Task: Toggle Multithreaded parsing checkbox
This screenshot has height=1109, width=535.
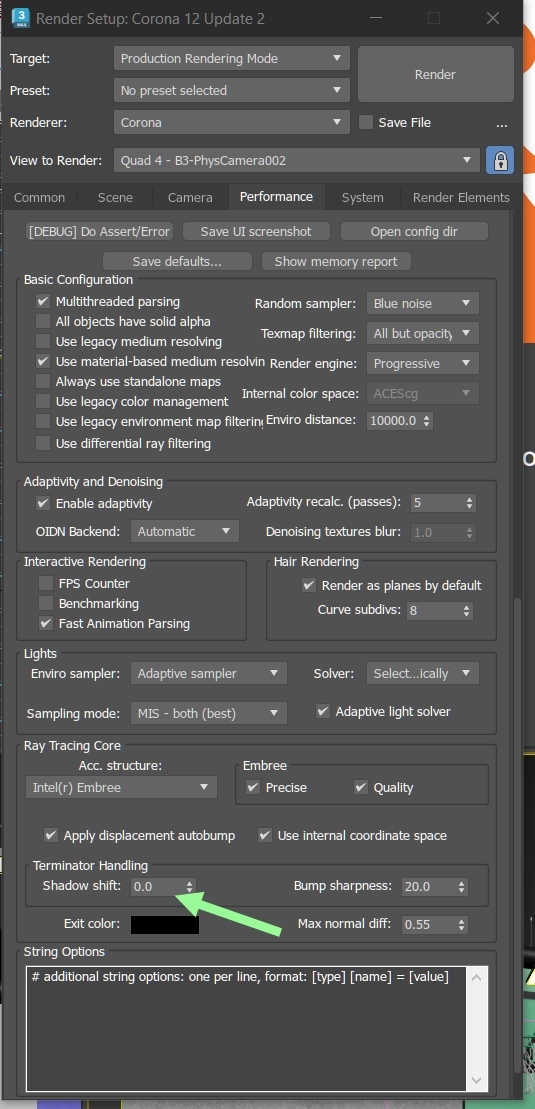Action: pos(43,302)
